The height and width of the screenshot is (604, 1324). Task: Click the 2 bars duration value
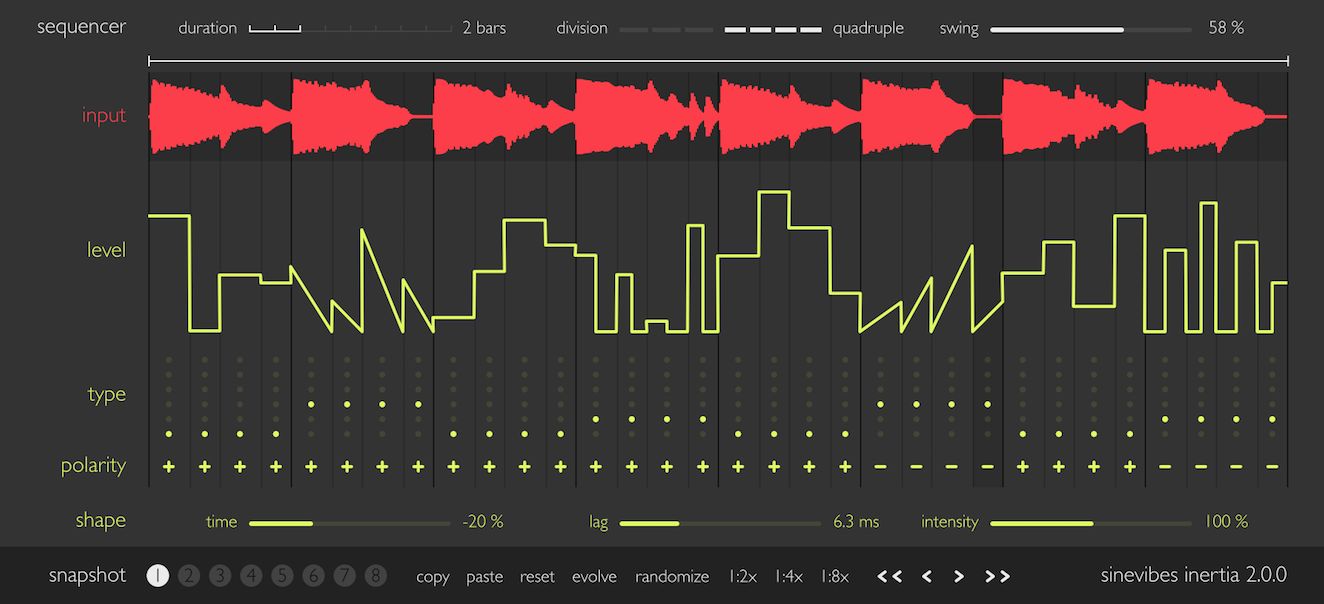tap(484, 28)
